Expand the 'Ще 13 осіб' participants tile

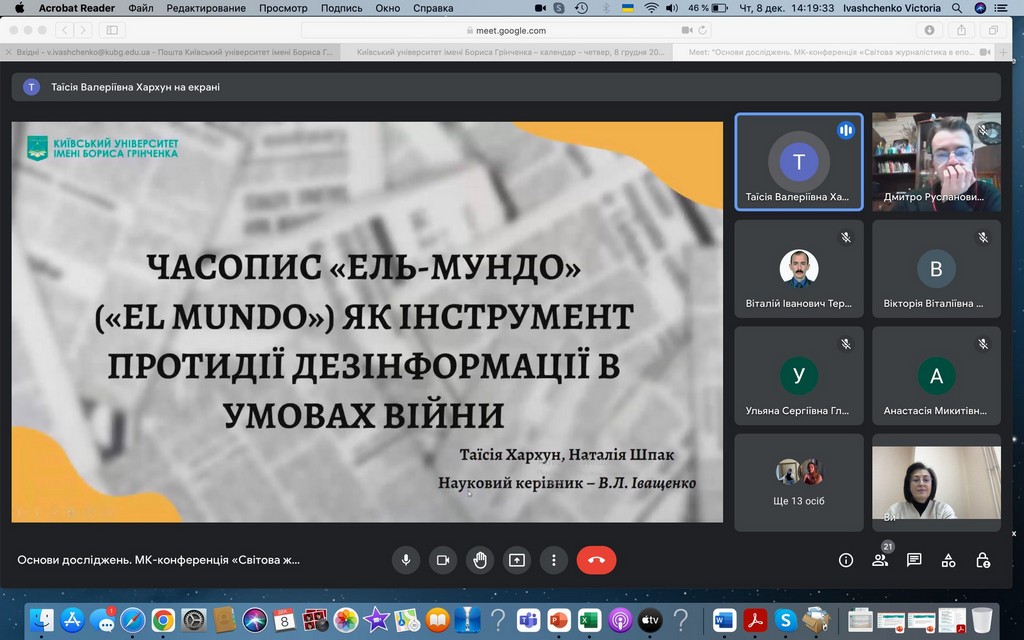pyautogui.click(x=798, y=481)
